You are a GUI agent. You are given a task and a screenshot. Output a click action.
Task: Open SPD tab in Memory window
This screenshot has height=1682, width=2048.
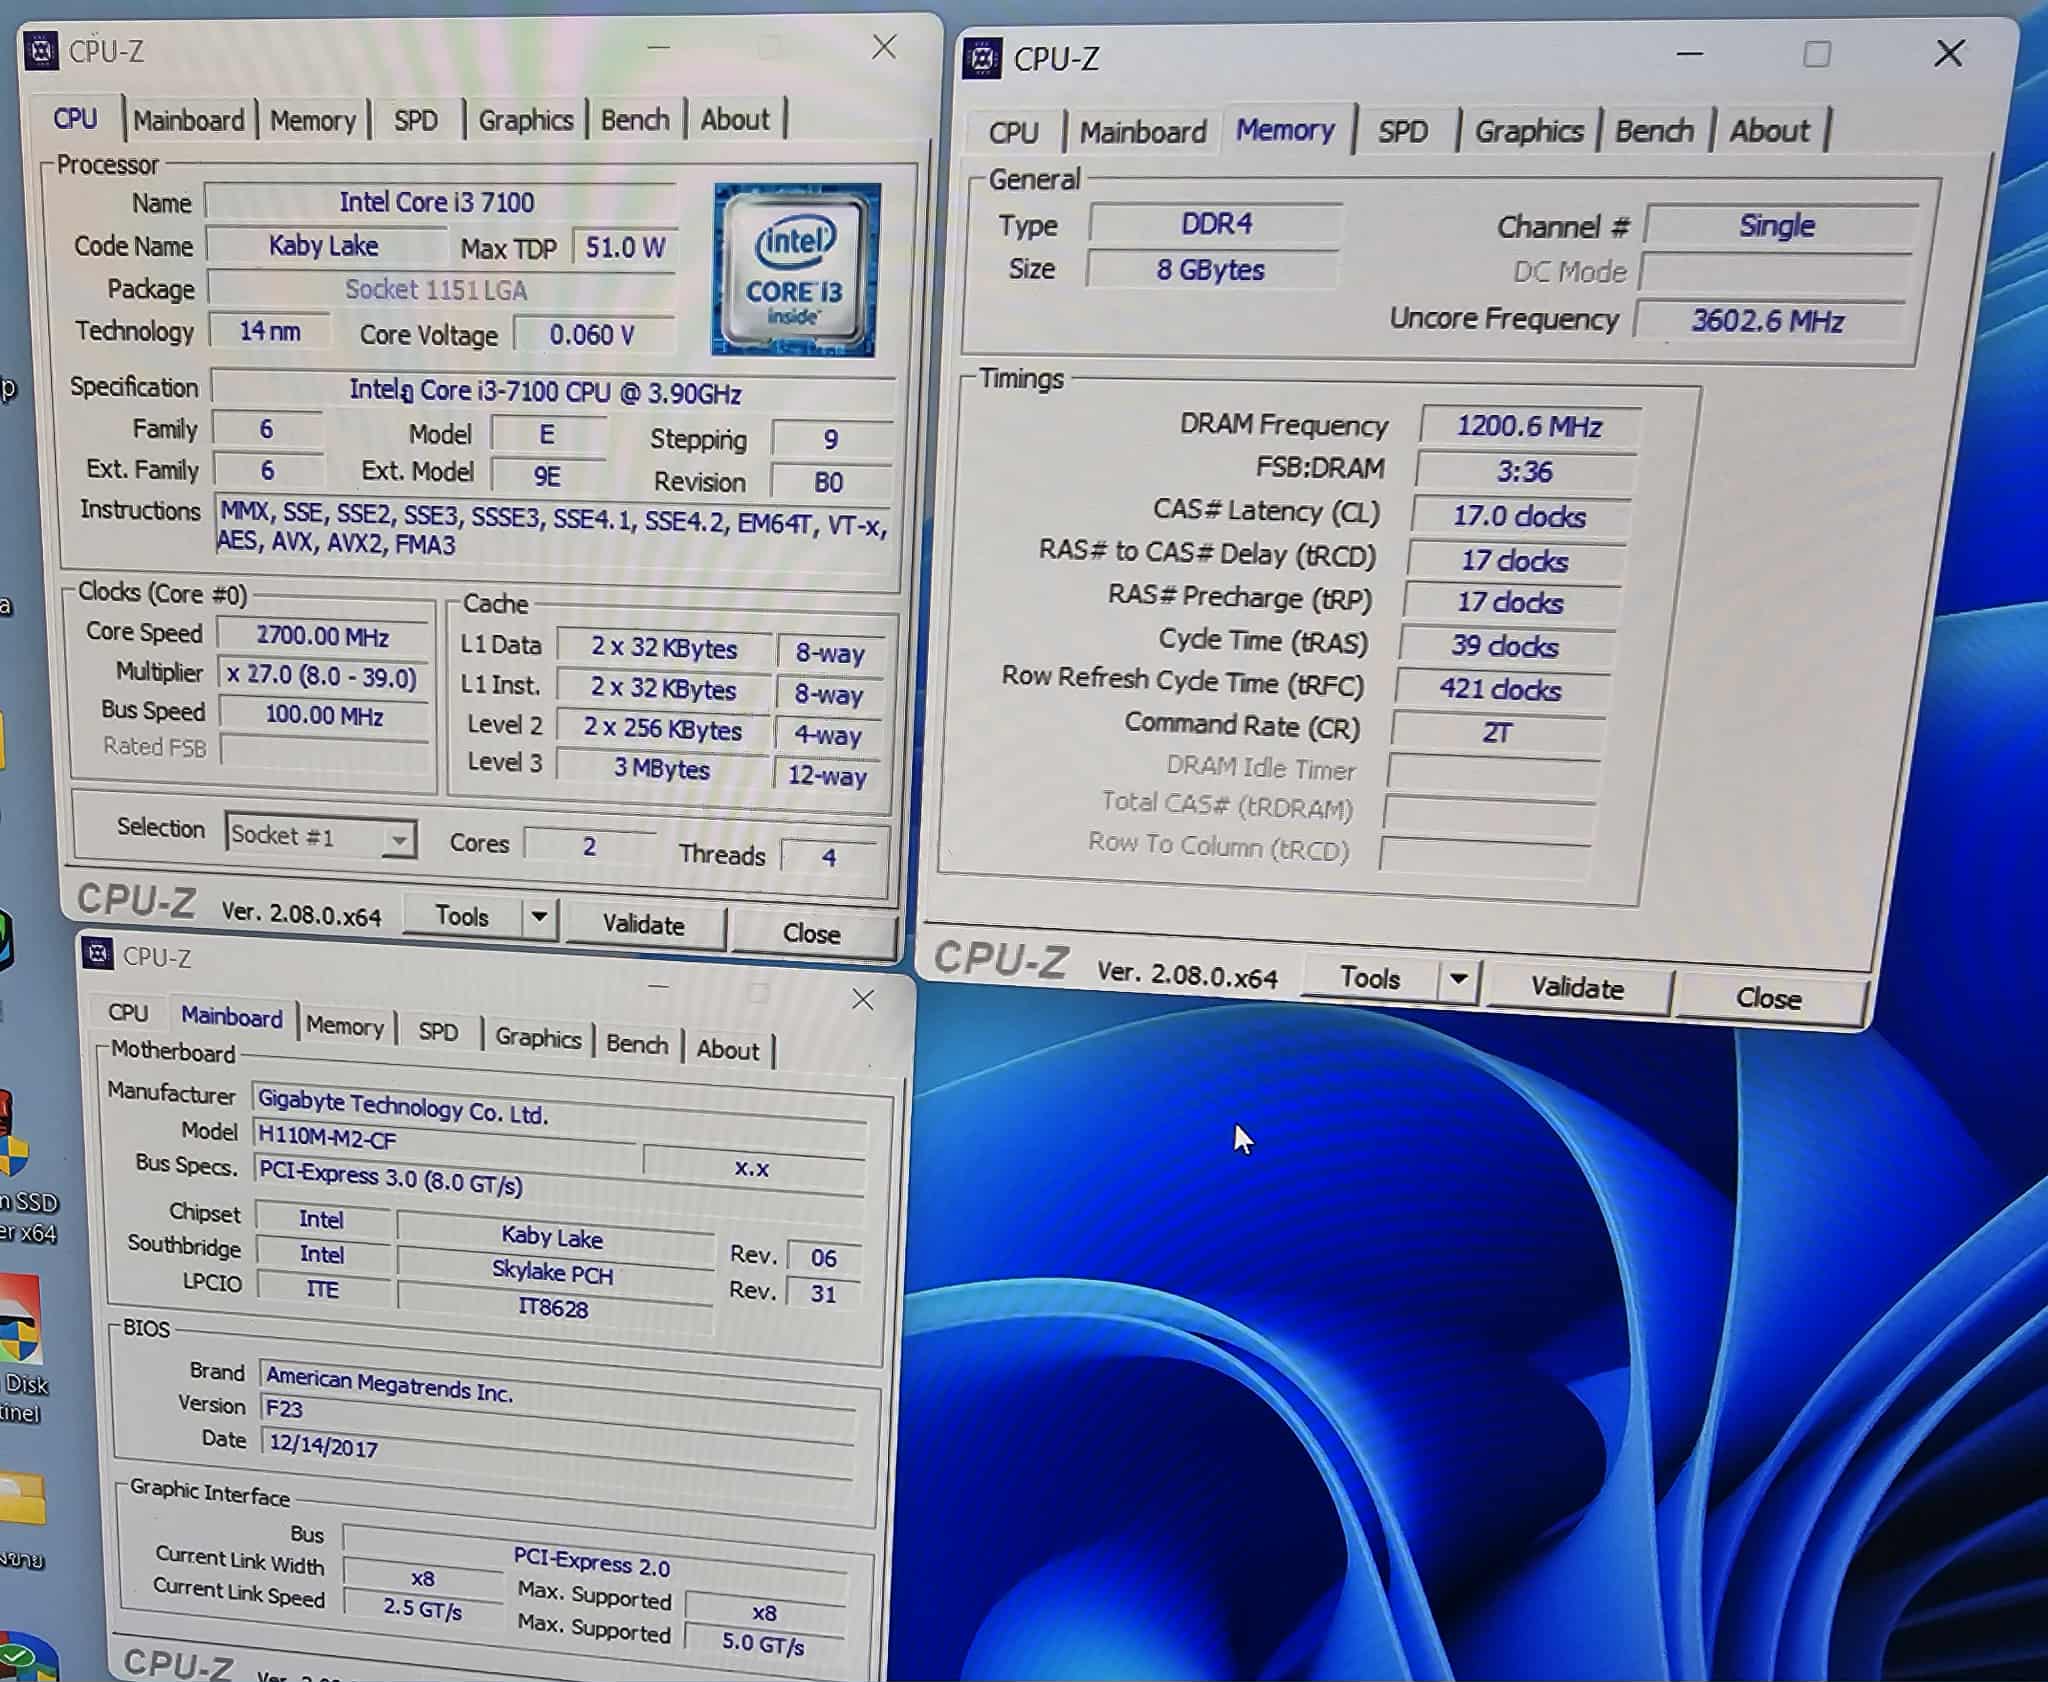pos(1402,132)
